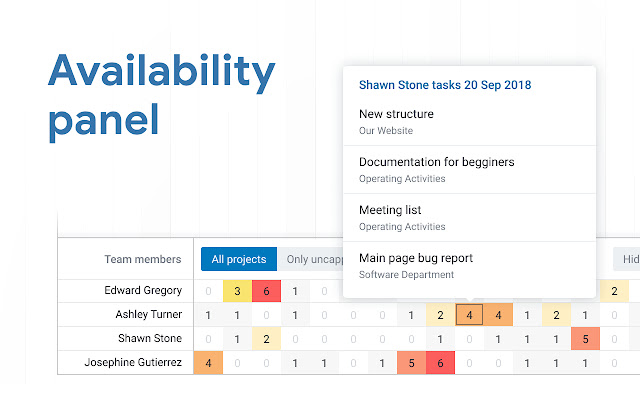Screen dimensions: 640x400
Task: Select the All projects filter button
Action: pyautogui.click(x=238, y=259)
